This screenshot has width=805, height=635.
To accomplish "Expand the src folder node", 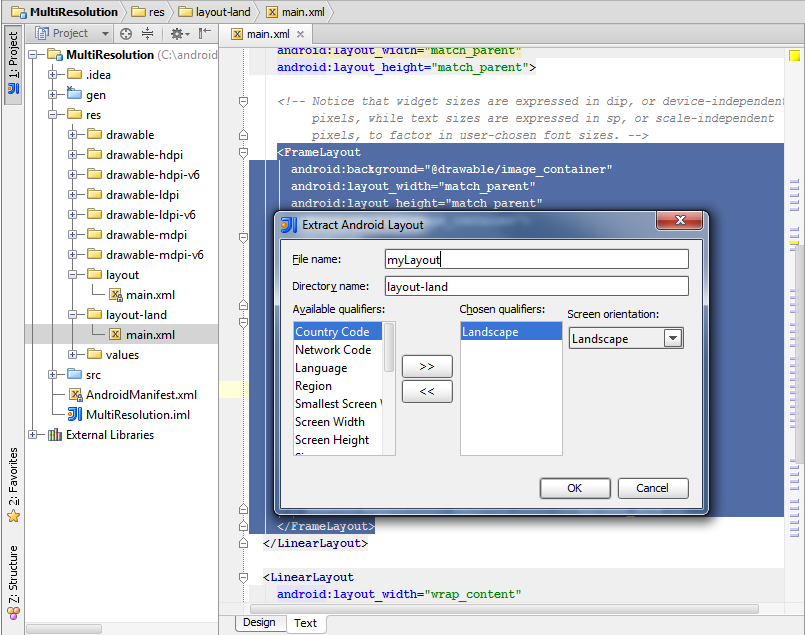I will tap(52, 375).
